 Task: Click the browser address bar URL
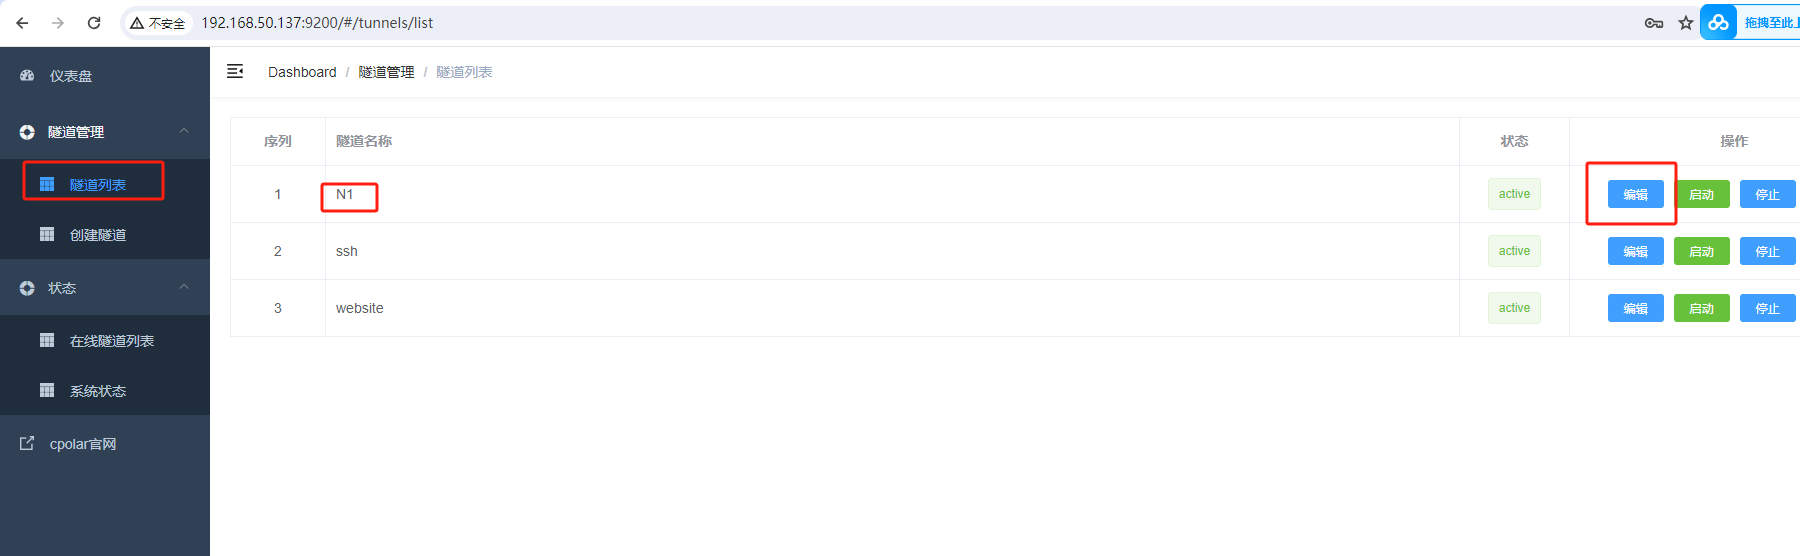click(x=318, y=23)
